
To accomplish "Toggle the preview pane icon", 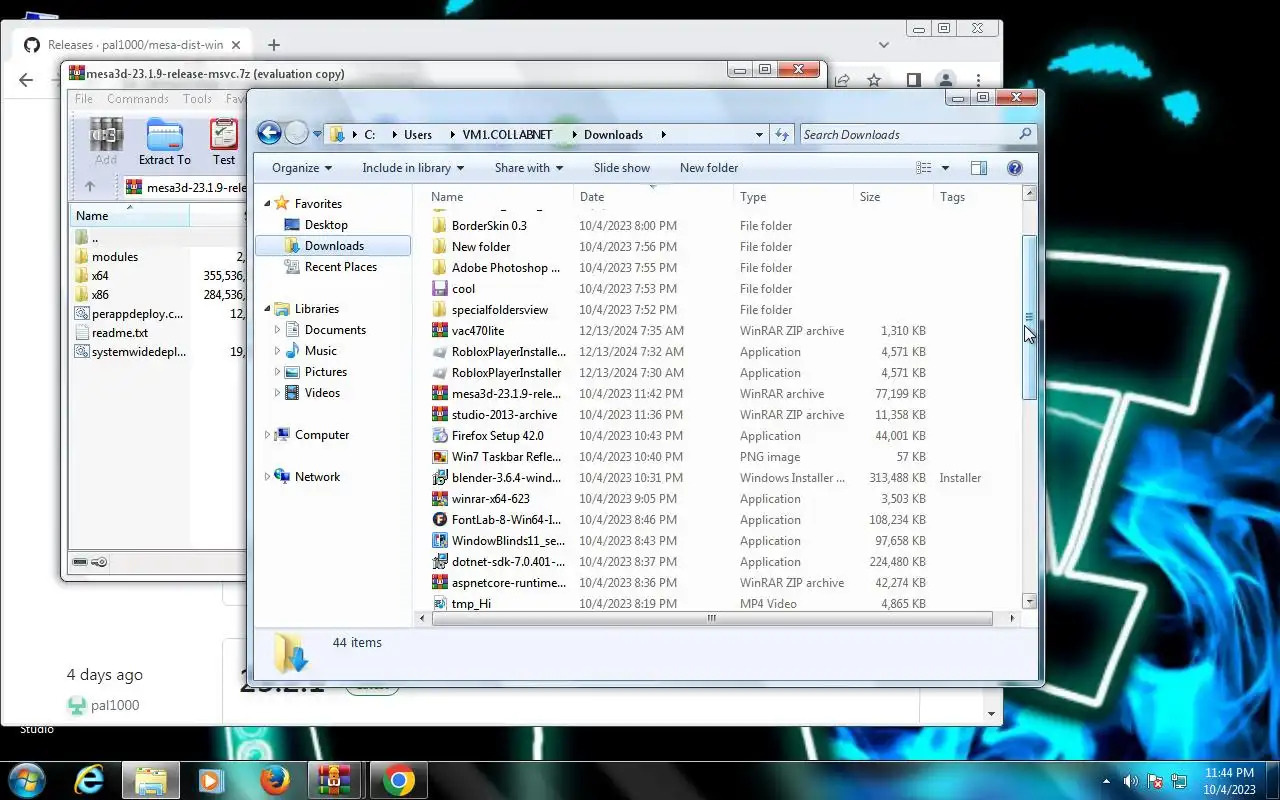I will [979, 168].
